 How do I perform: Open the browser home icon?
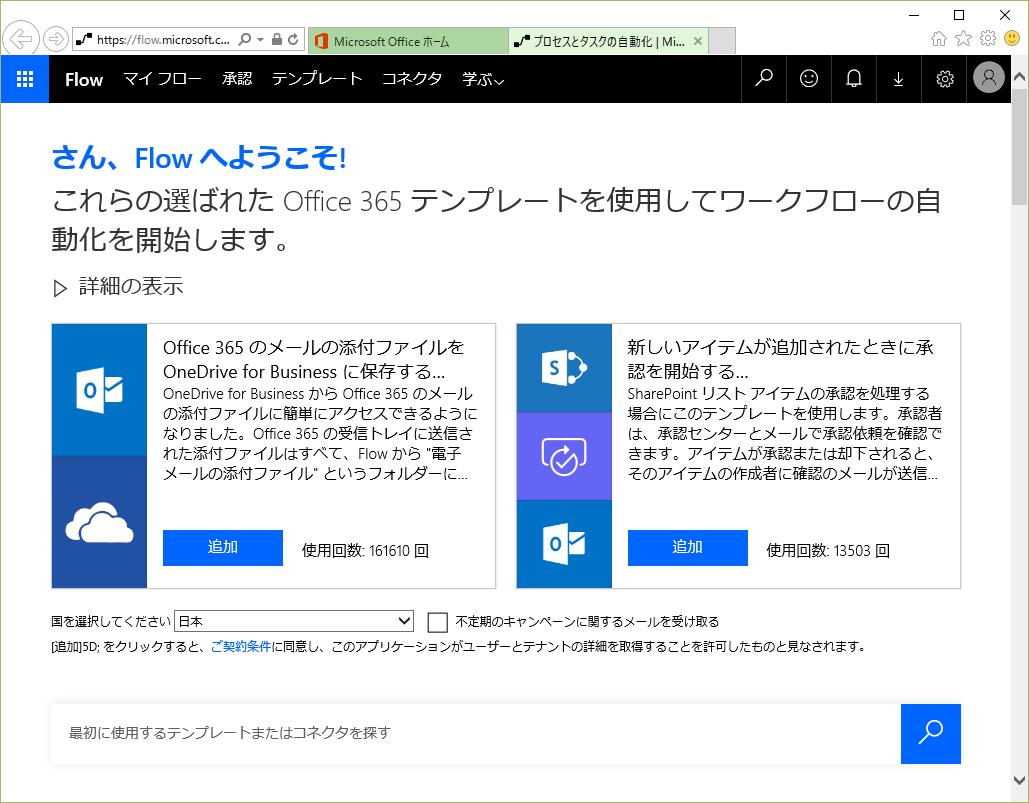click(x=939, y=39)
